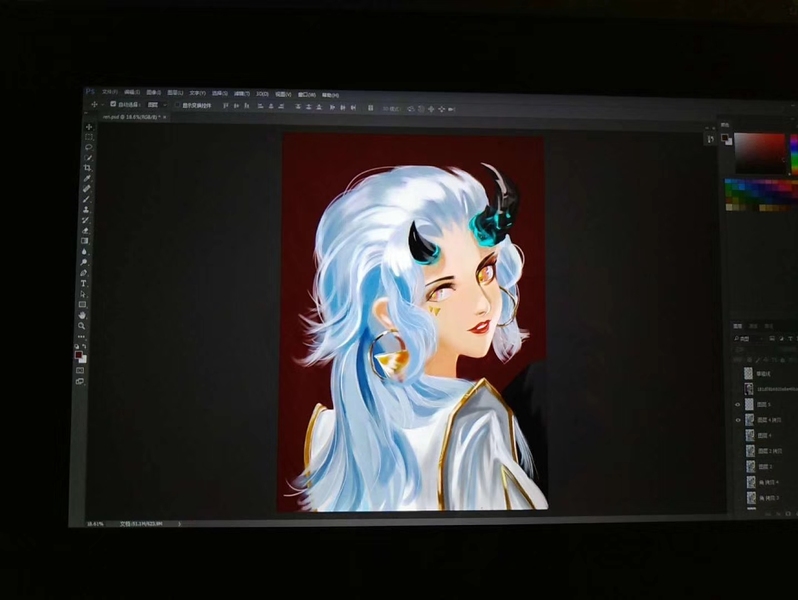Click the vertical hue spectrum slider
The image size is (798, 600).
(x=794, y=155)
